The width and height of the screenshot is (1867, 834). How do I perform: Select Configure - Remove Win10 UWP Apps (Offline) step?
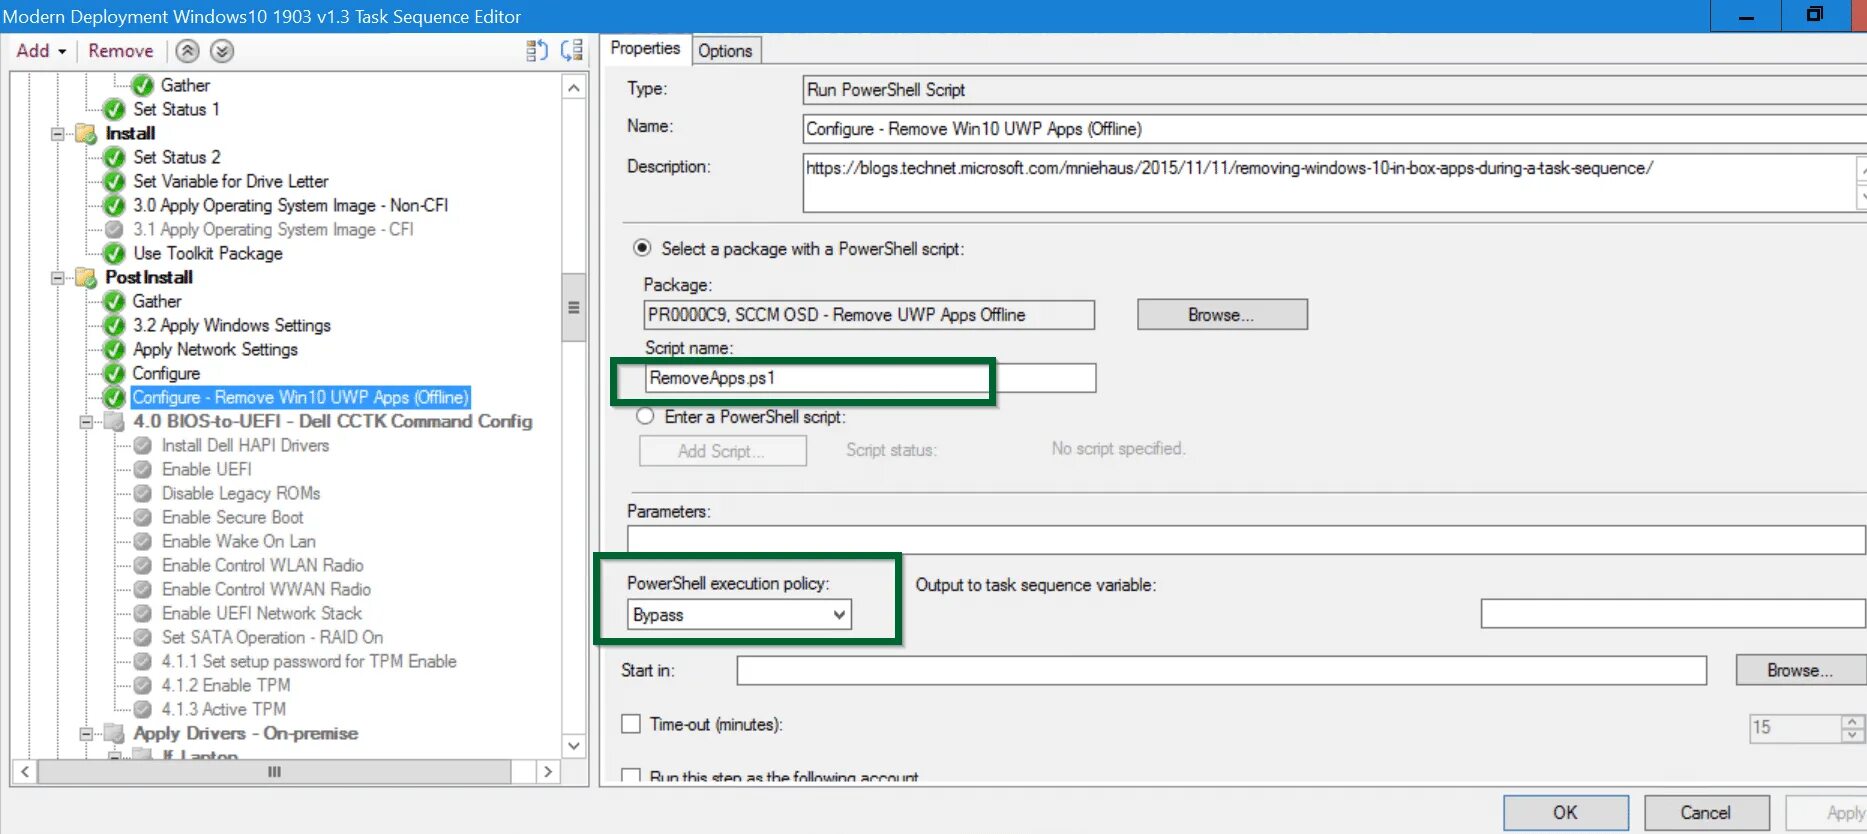pos(300,397)
